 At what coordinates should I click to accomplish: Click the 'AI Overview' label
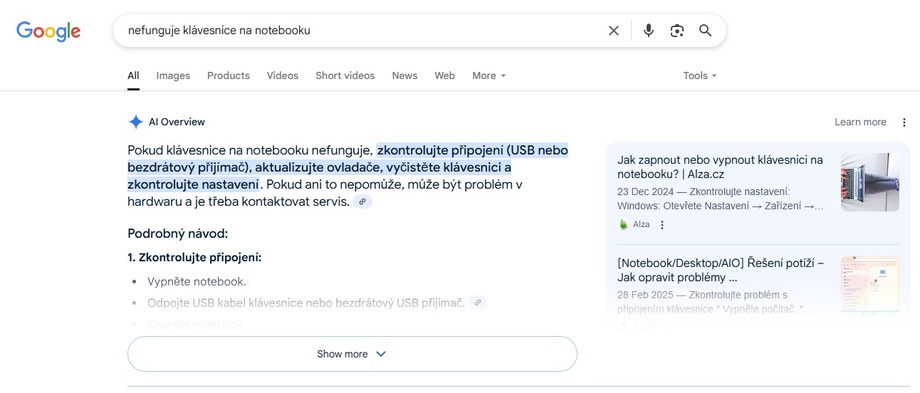point(177,122)
